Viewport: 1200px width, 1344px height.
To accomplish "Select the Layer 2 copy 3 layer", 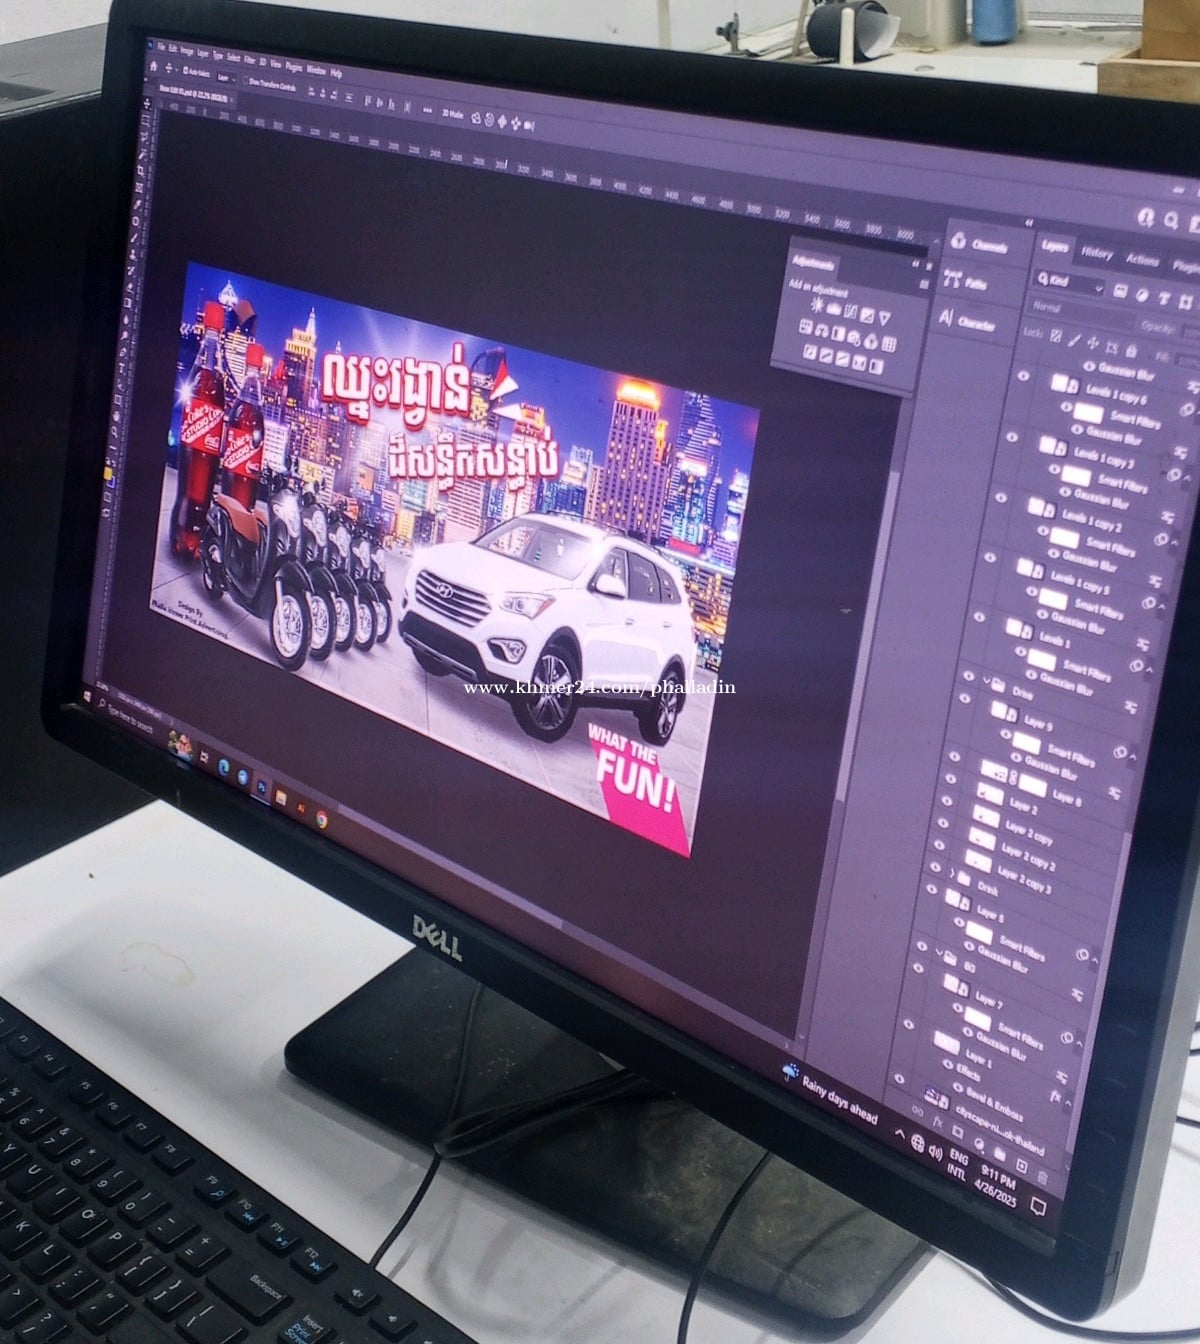I will click(1022, 883).
